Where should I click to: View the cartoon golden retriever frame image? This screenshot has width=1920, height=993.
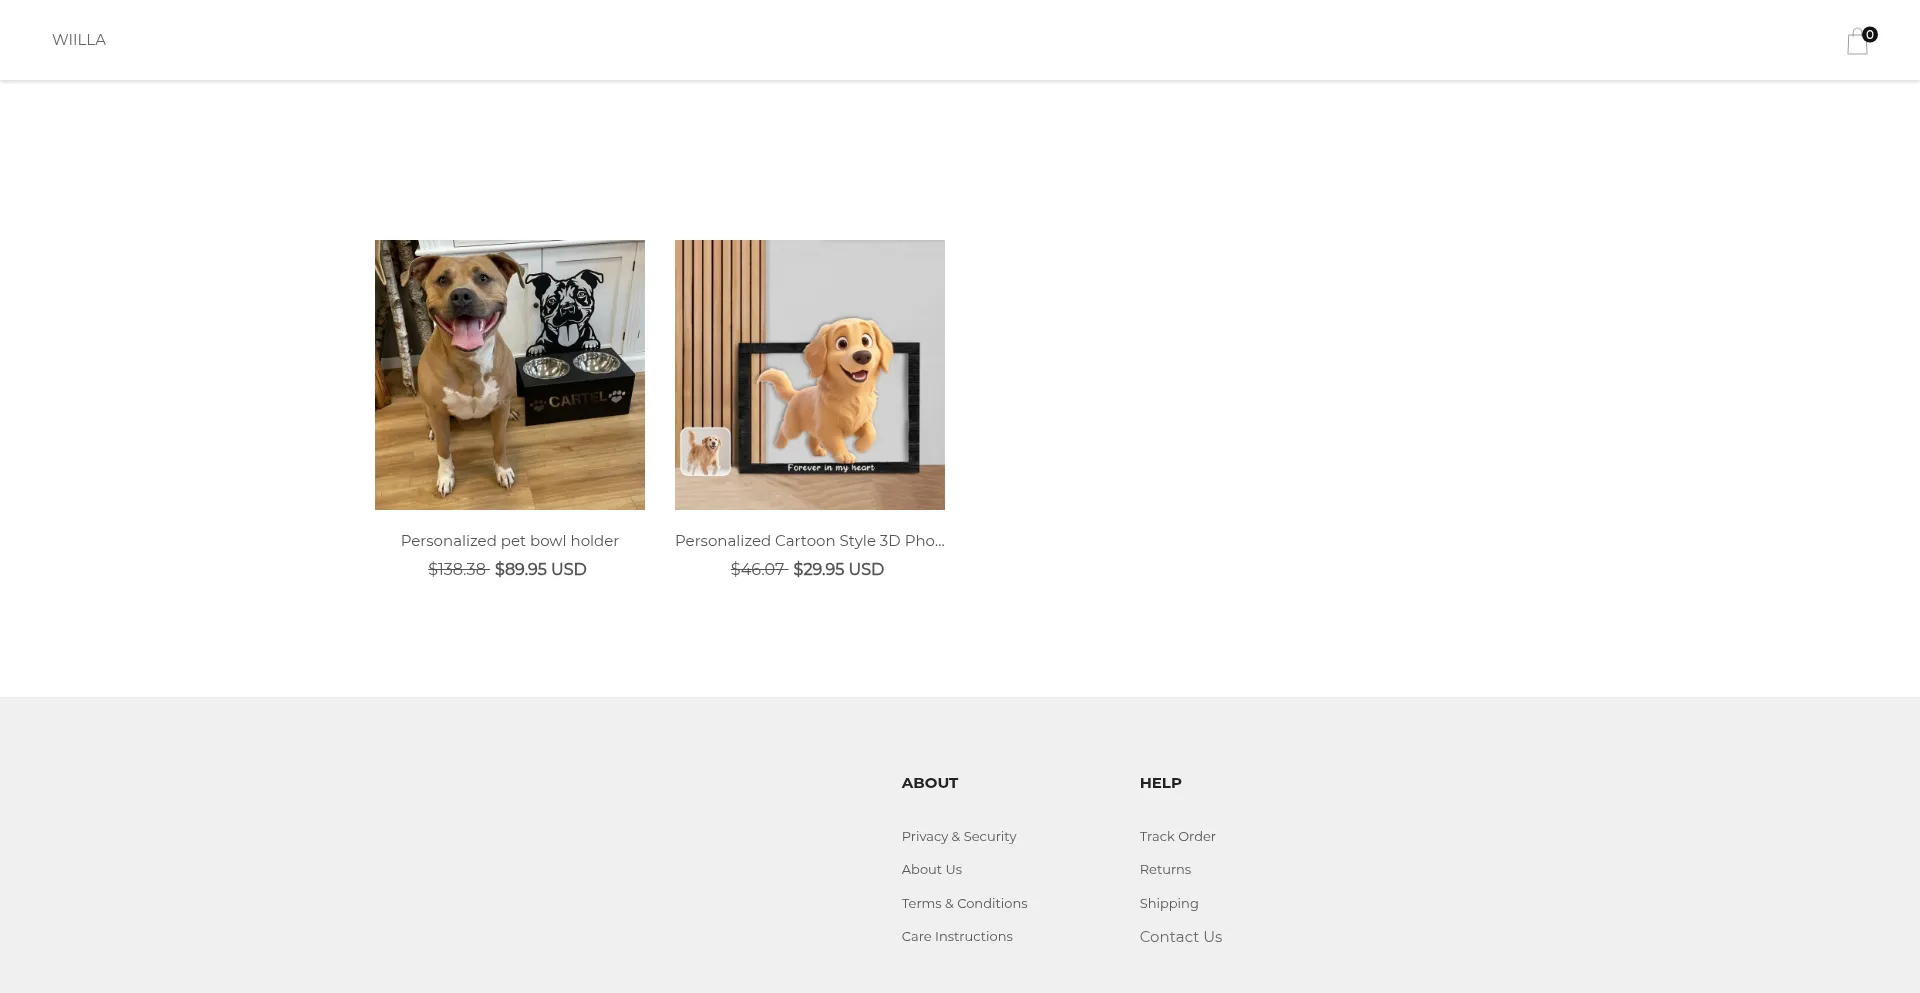(x=809, y=375)
